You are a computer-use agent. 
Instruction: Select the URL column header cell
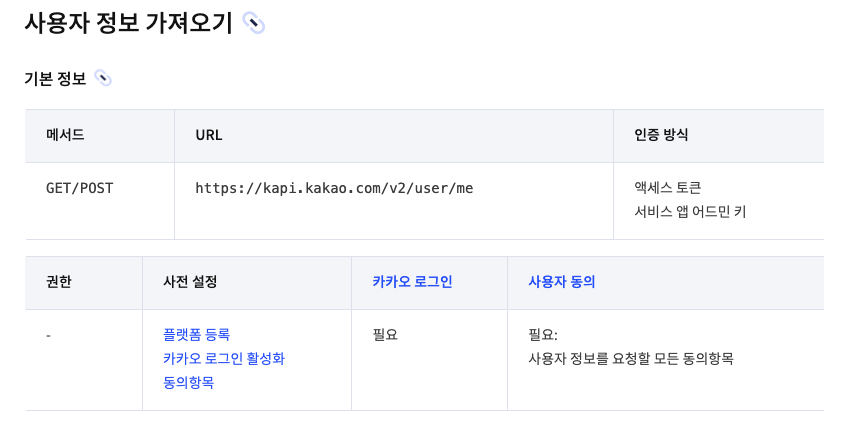394,136
